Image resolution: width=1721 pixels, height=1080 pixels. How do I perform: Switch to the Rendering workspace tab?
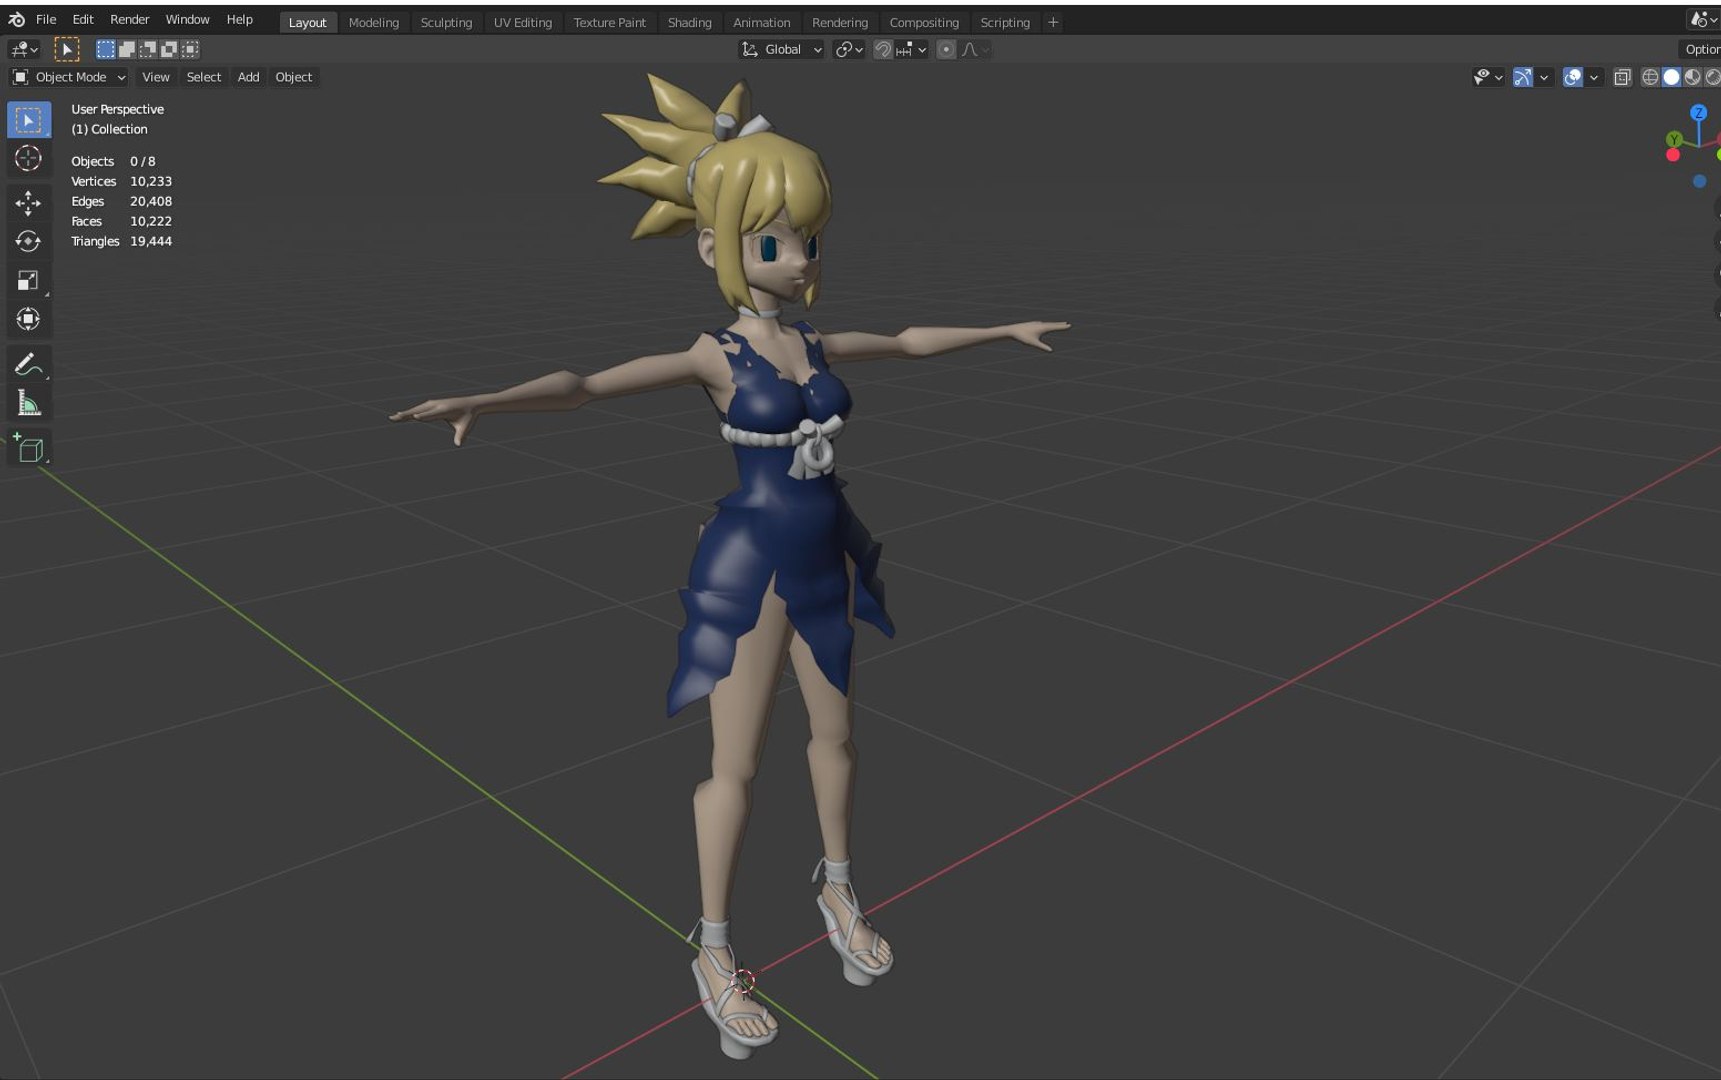840,23
